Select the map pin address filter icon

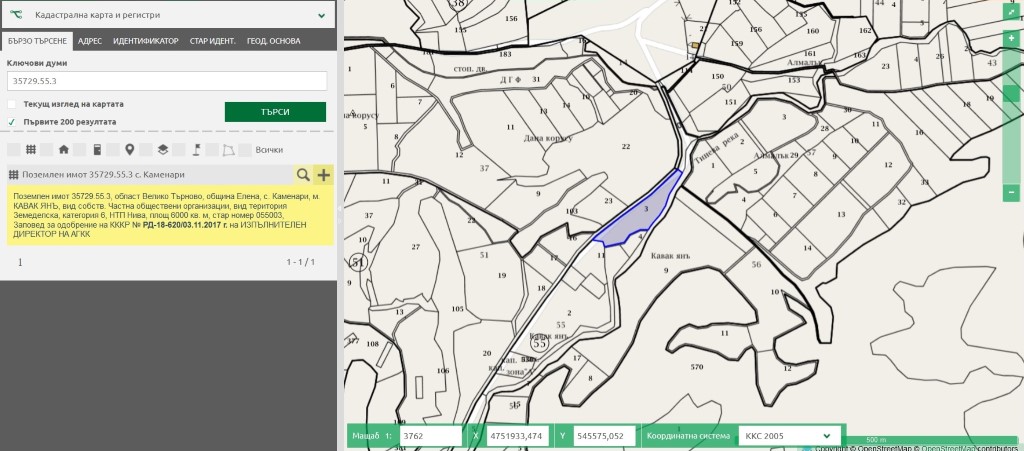pos(129,150)
